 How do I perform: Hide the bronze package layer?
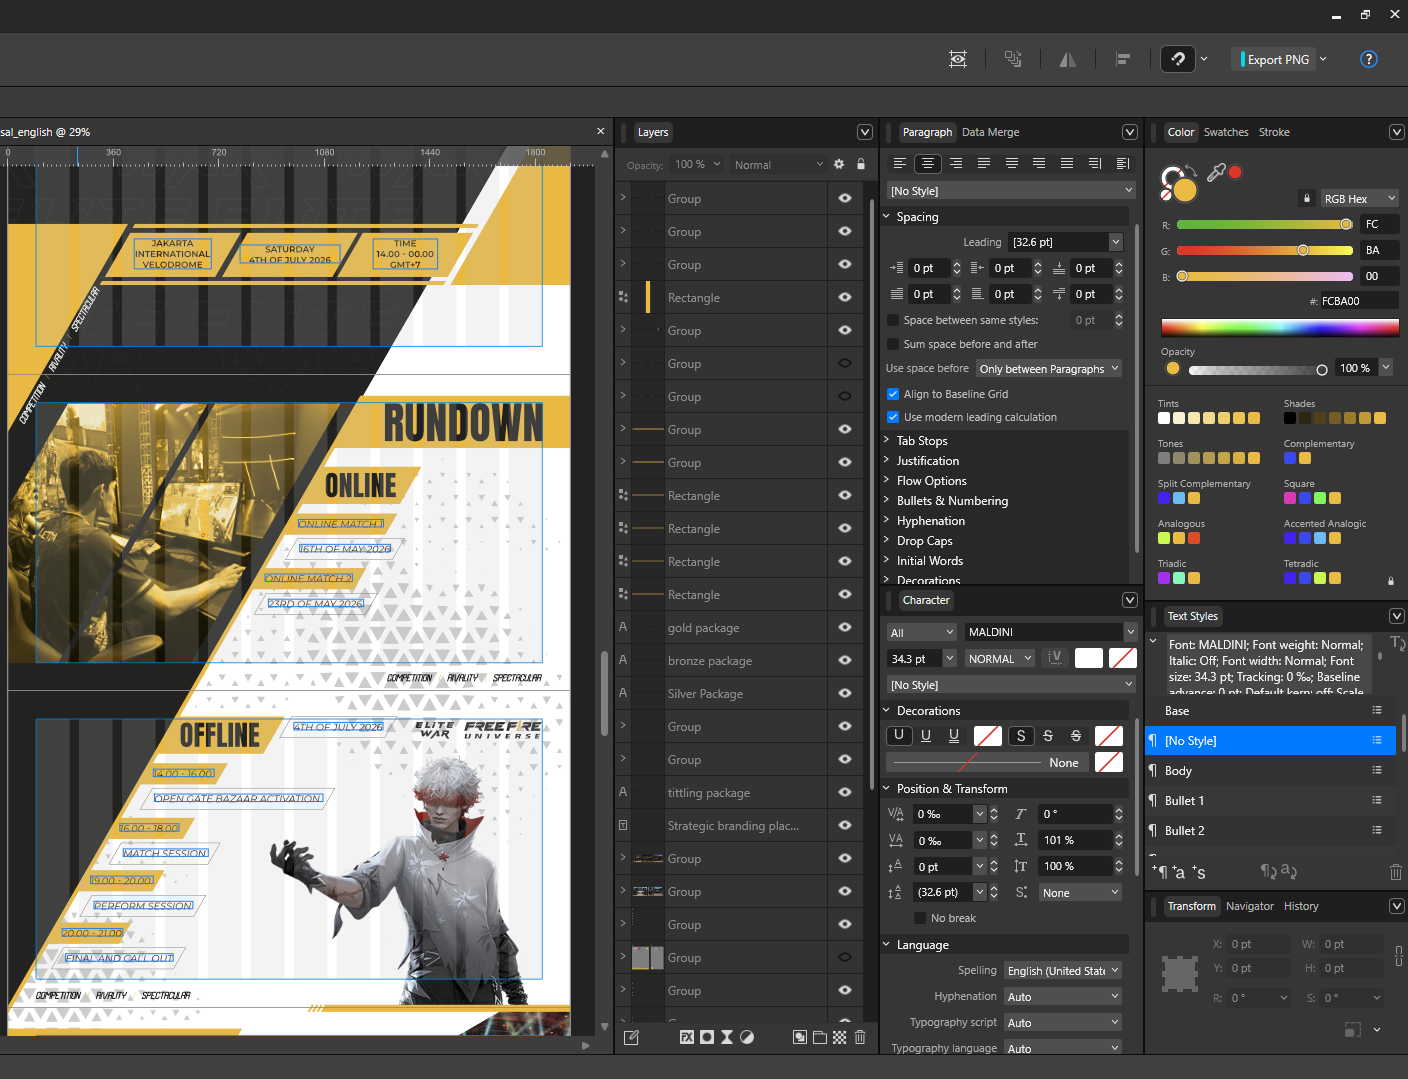coord(845,660)
